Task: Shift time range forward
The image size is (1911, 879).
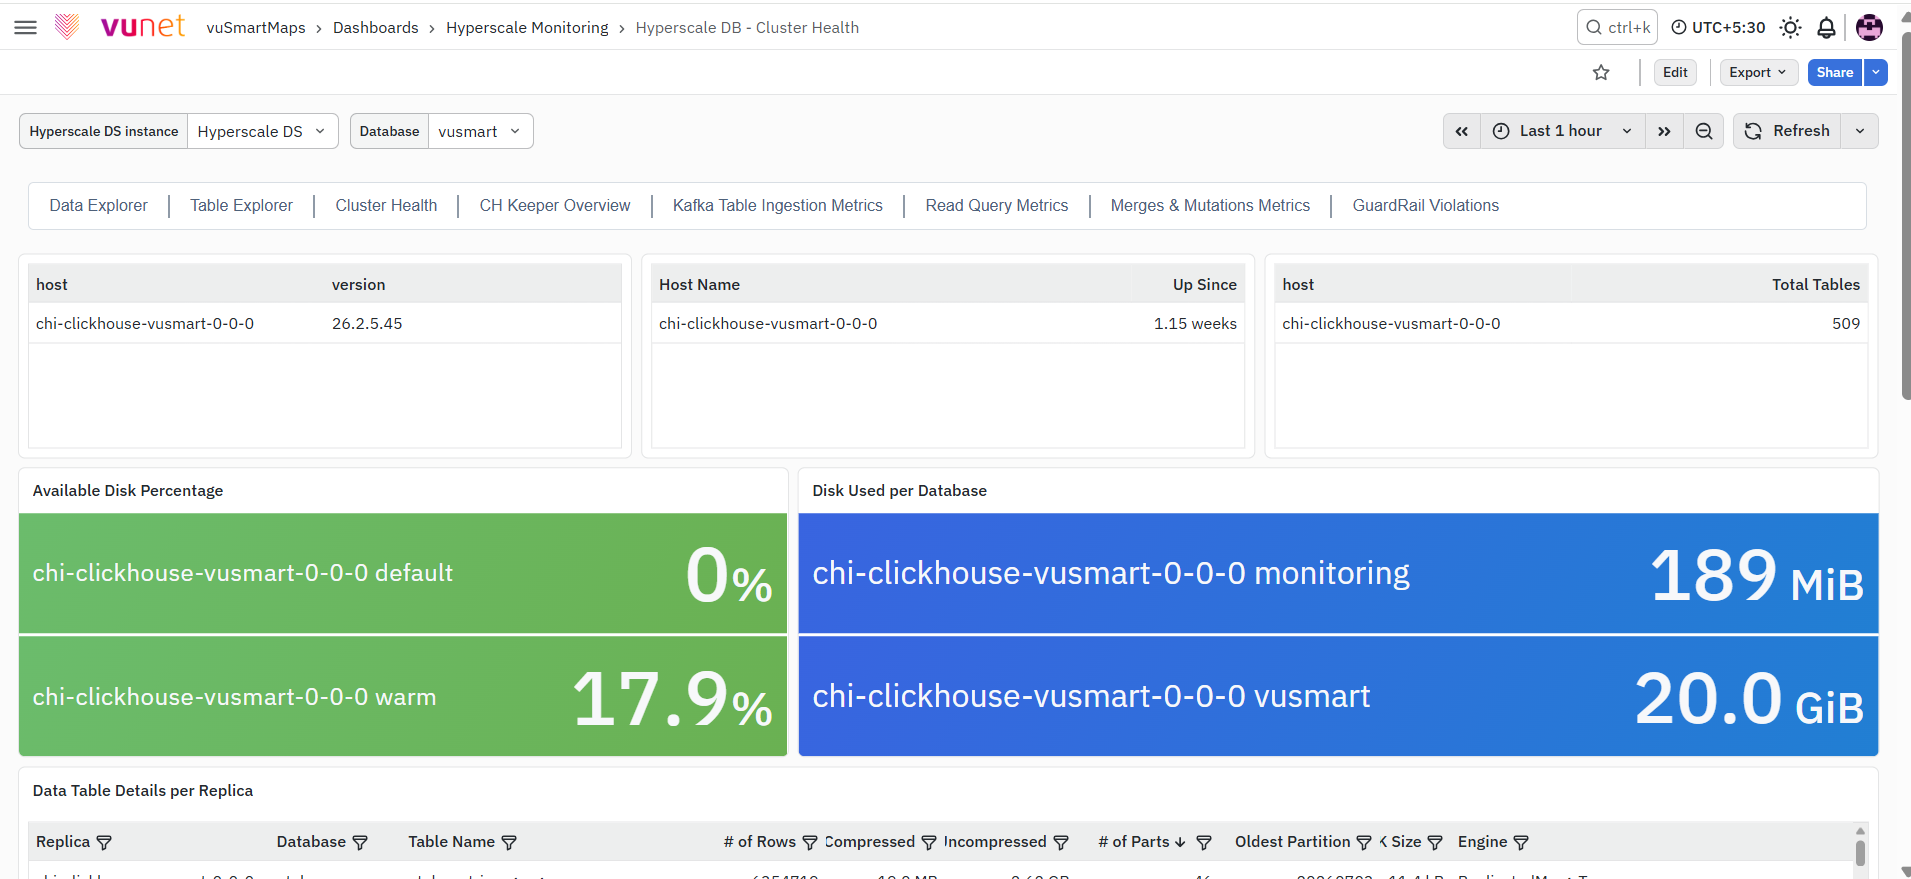Action: pyautogui.click(x=1664, y=131)
